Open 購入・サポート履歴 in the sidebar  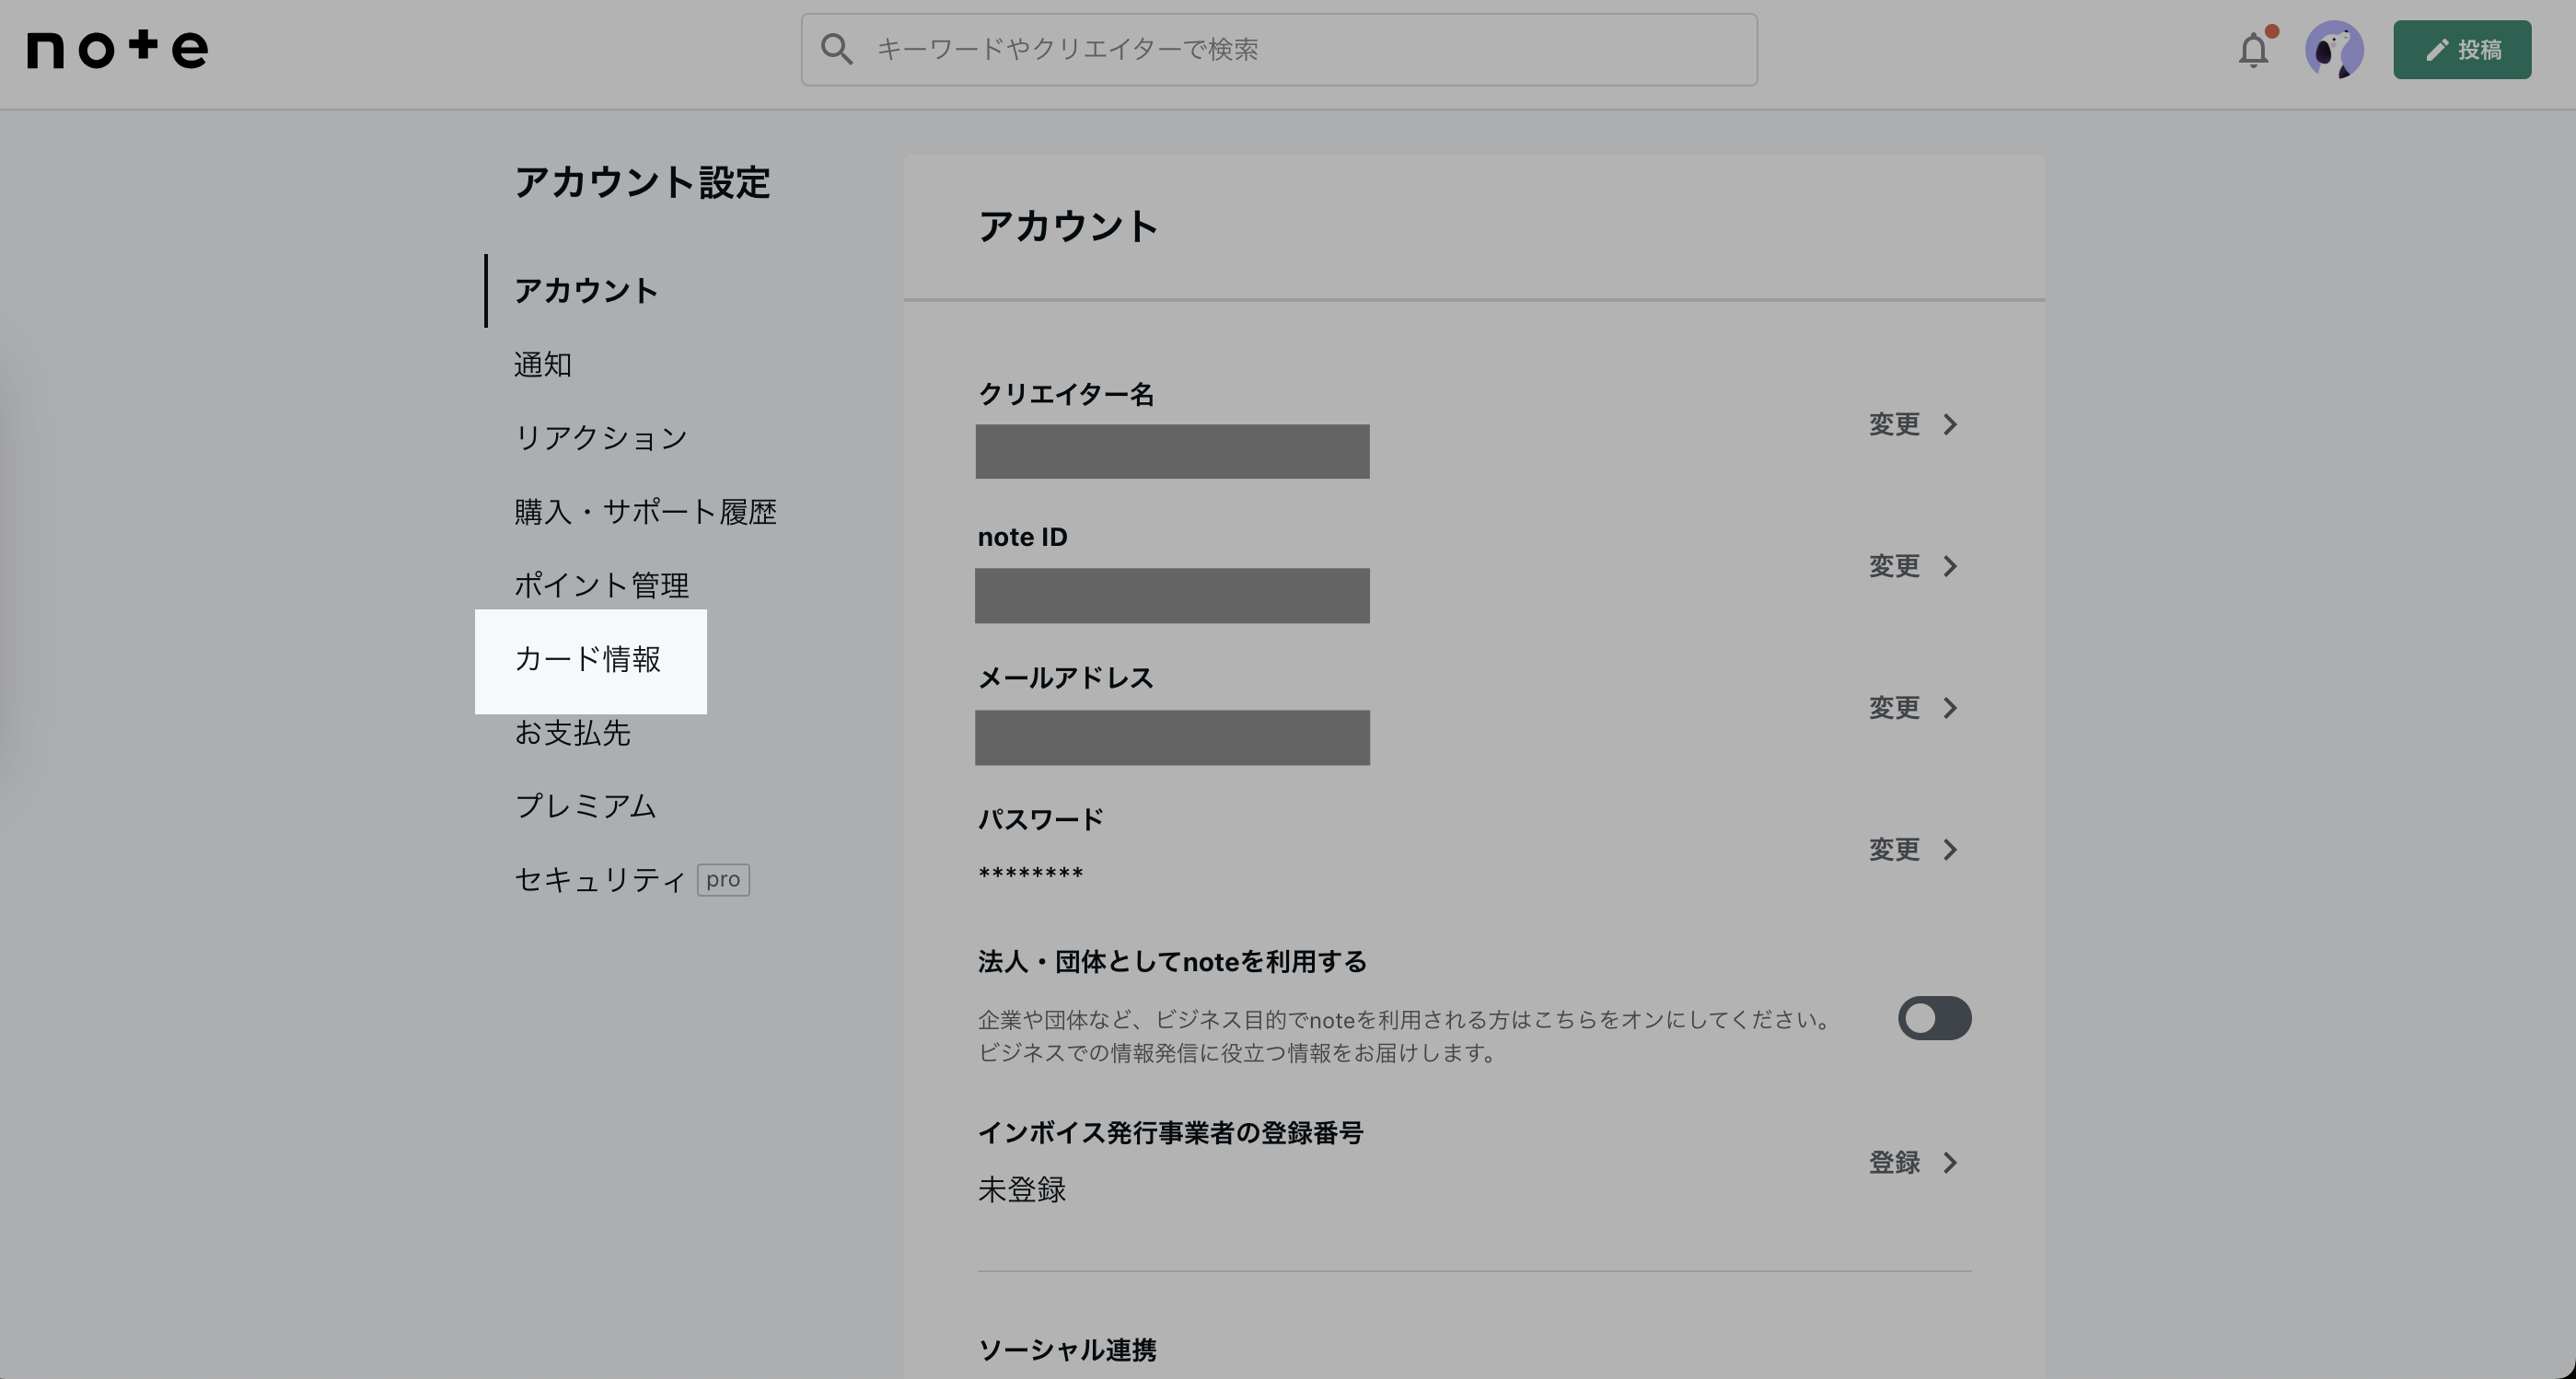pos(645,512)
